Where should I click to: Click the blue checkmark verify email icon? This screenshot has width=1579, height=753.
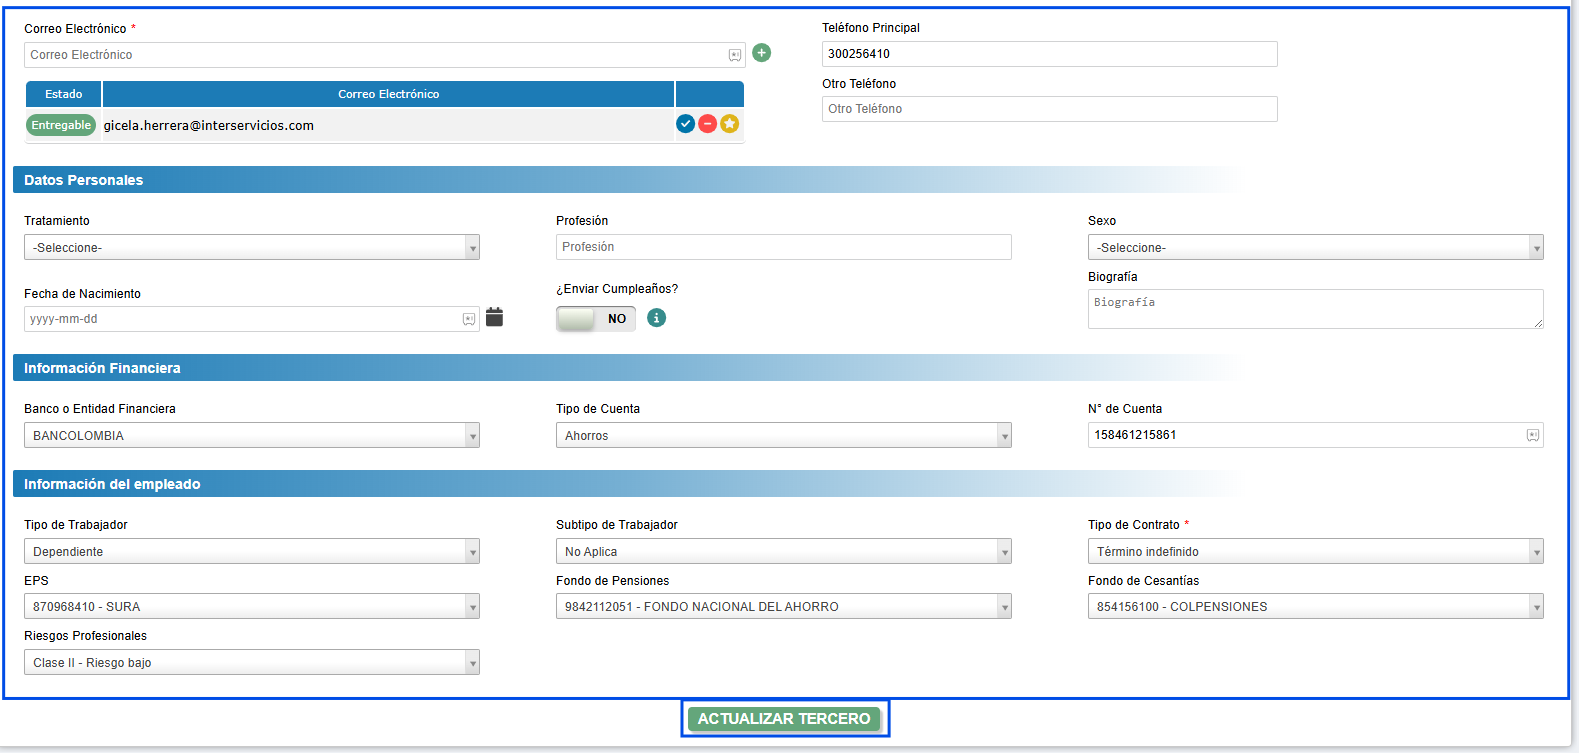685,124
